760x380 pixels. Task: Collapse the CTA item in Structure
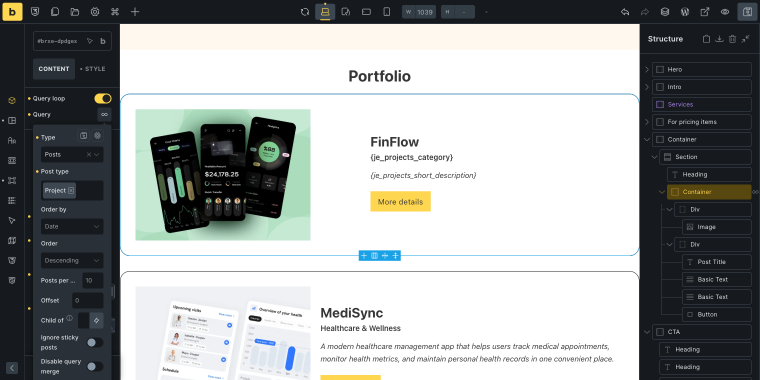647,332
